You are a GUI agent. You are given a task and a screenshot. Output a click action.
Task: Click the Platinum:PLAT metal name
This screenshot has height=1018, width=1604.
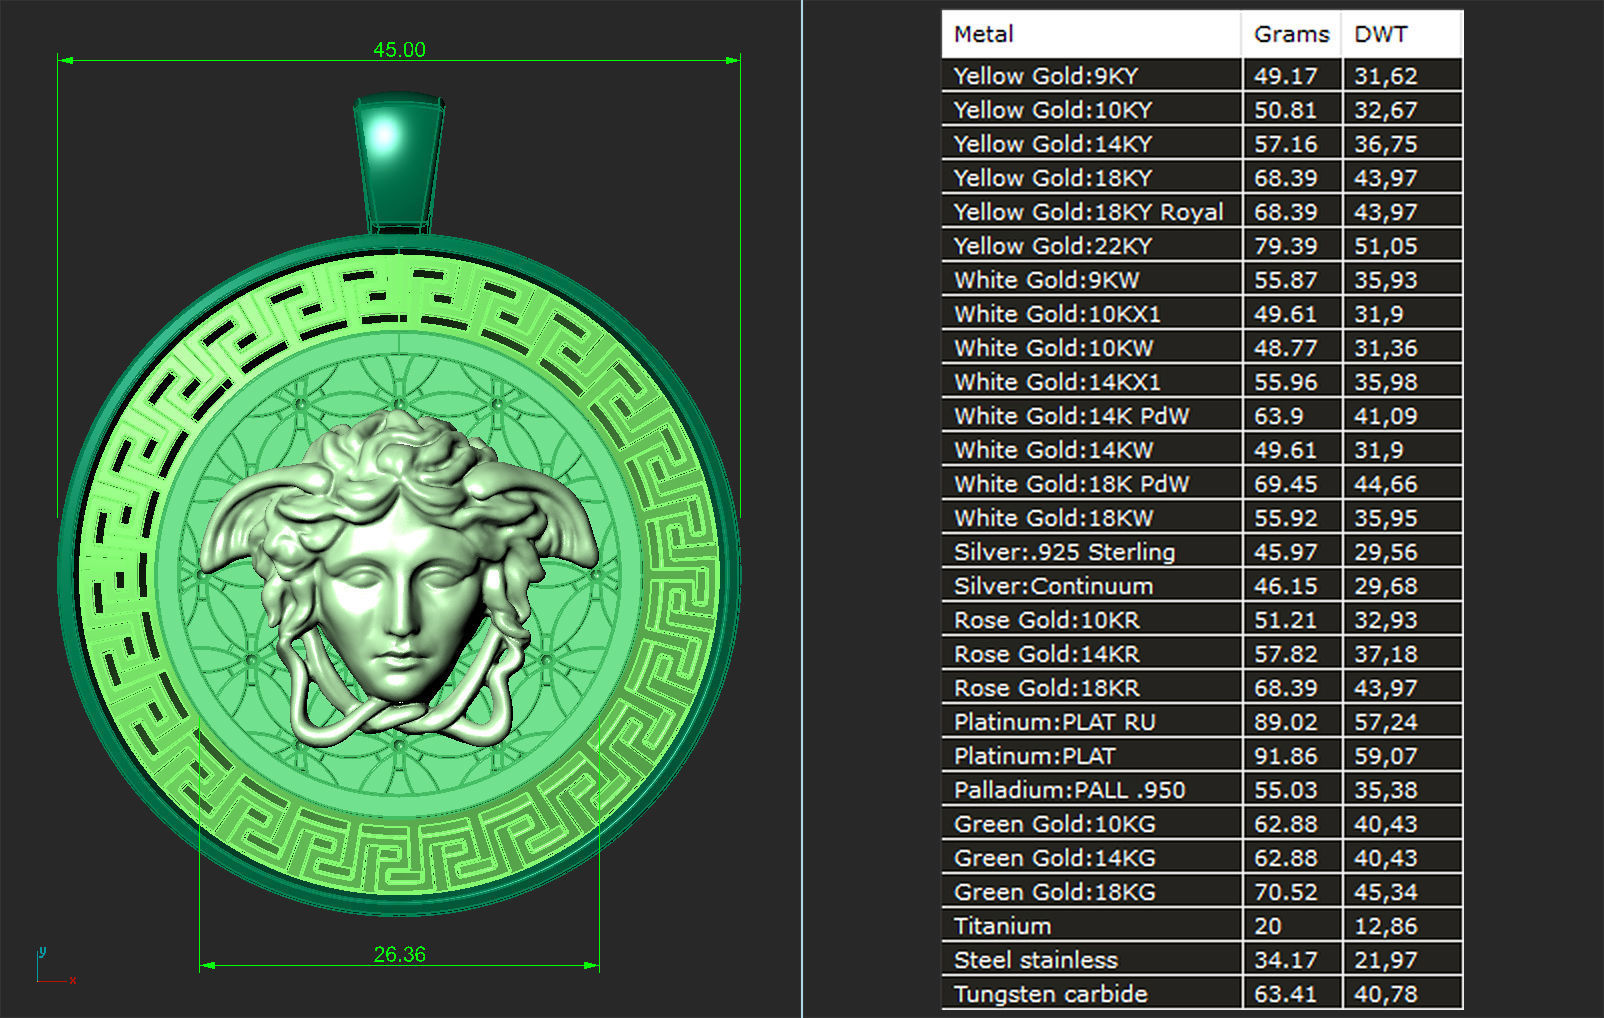pos(1035,756)
